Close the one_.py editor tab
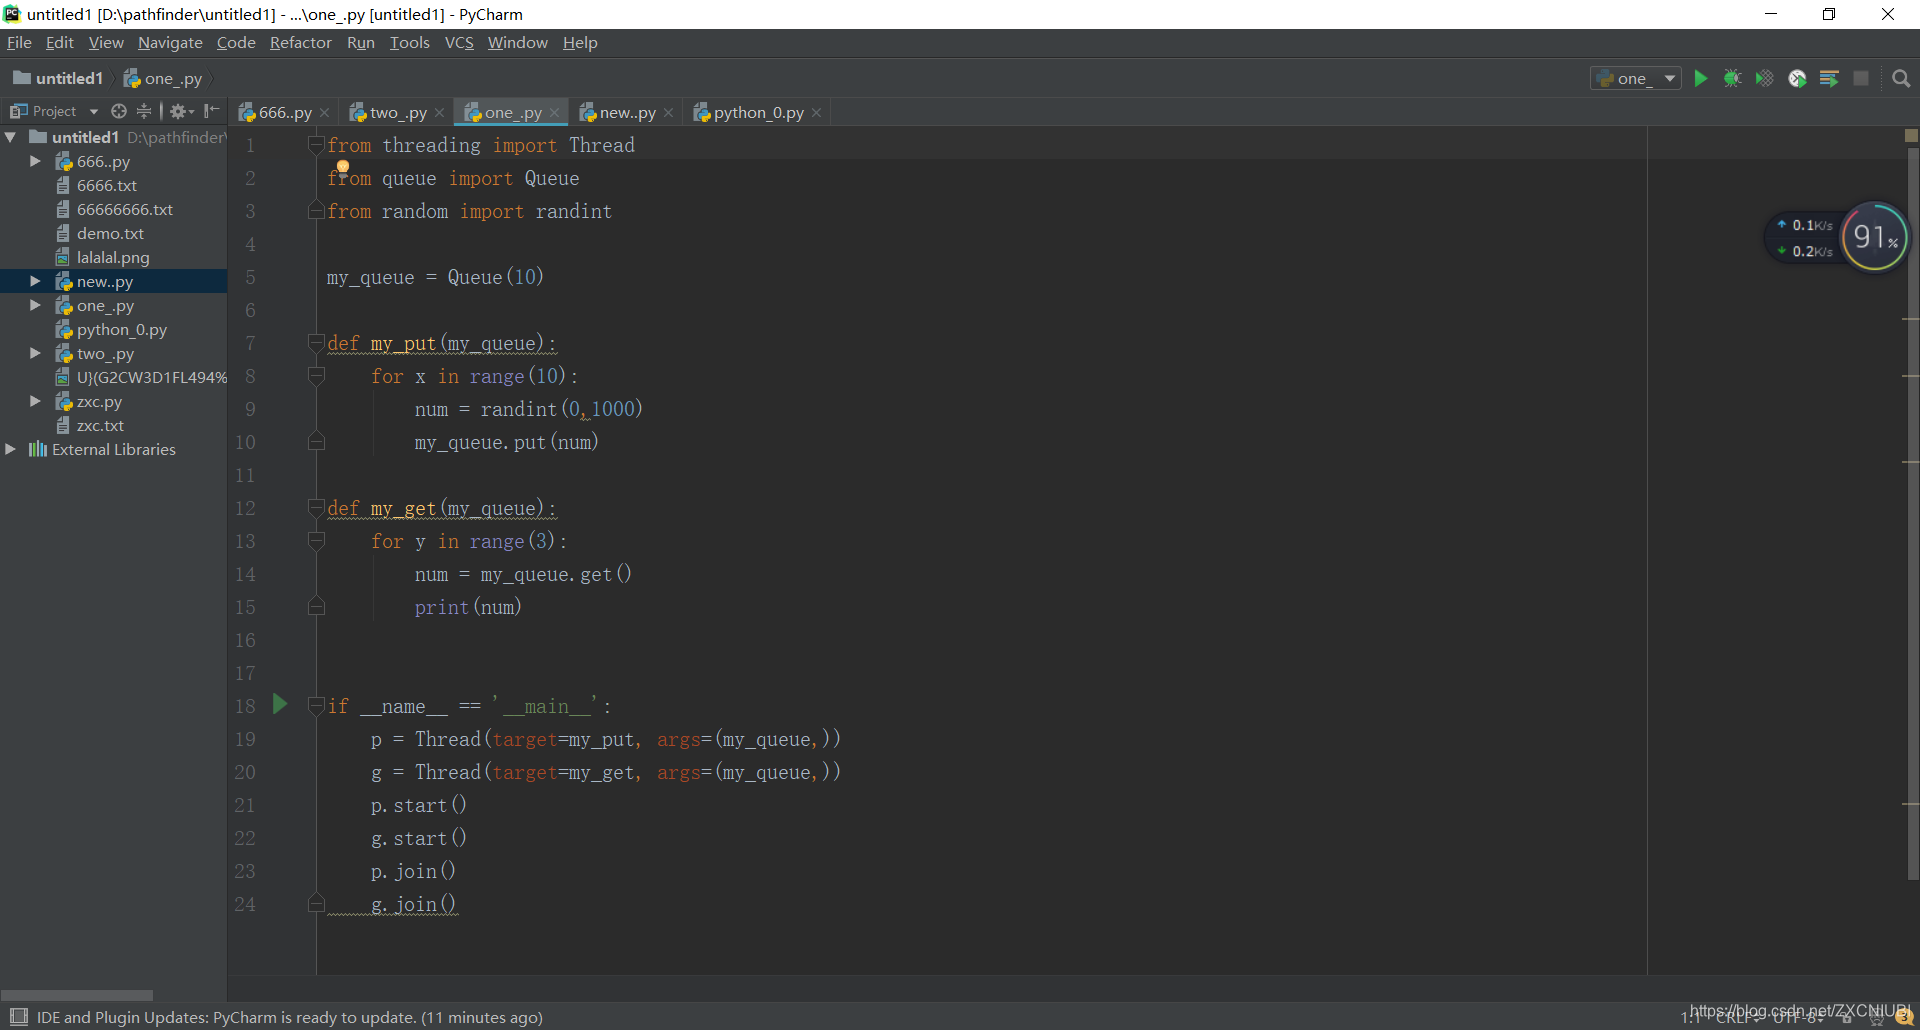The height and width of the screenshot is (1030, 1920). (554, 113)
